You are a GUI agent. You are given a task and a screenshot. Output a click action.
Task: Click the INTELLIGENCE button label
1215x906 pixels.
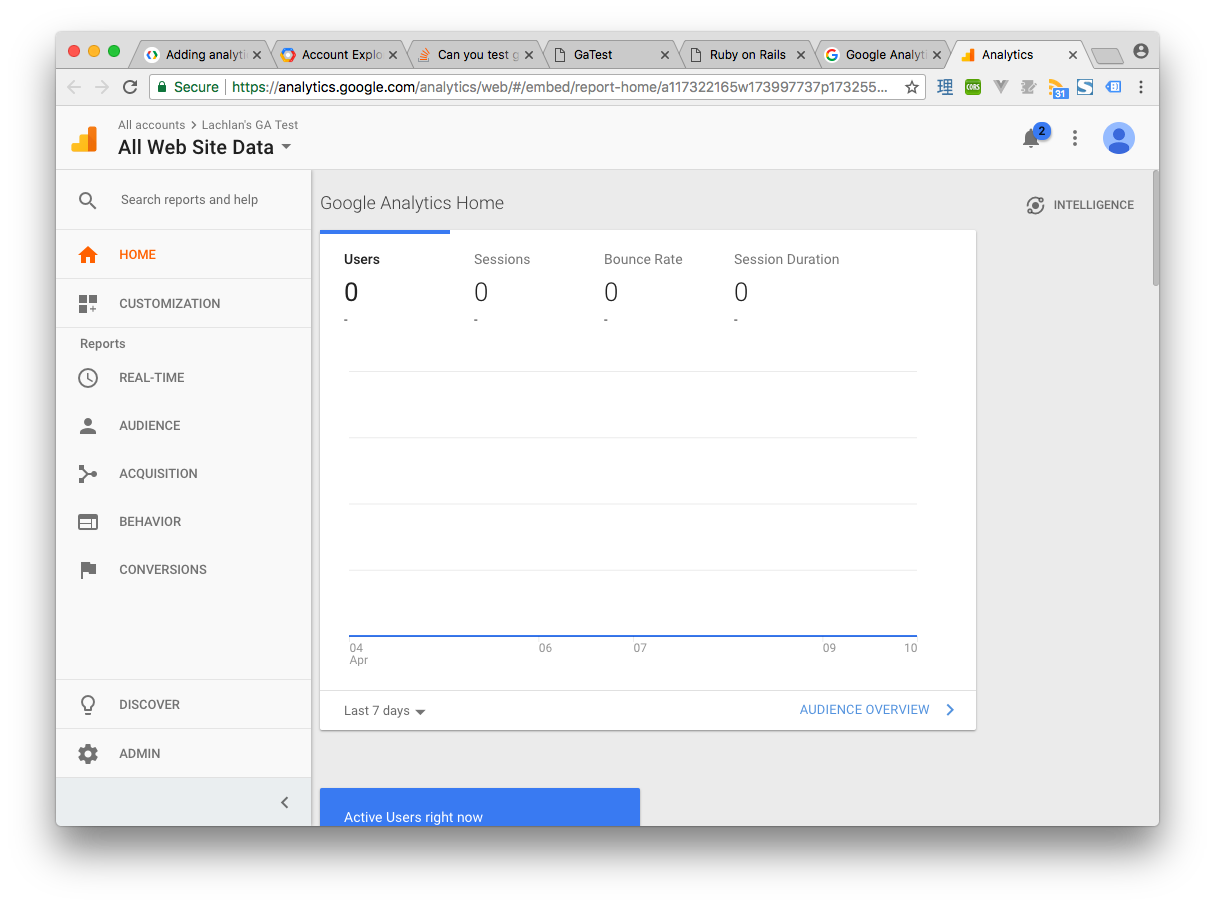tap(1093, 205)
